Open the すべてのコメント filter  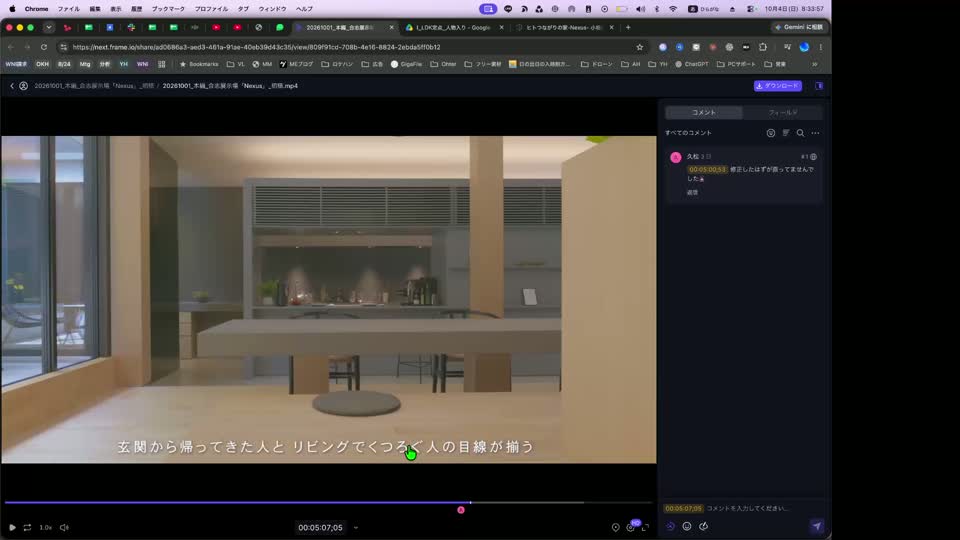pyautogui.click(x=688, y=133)
